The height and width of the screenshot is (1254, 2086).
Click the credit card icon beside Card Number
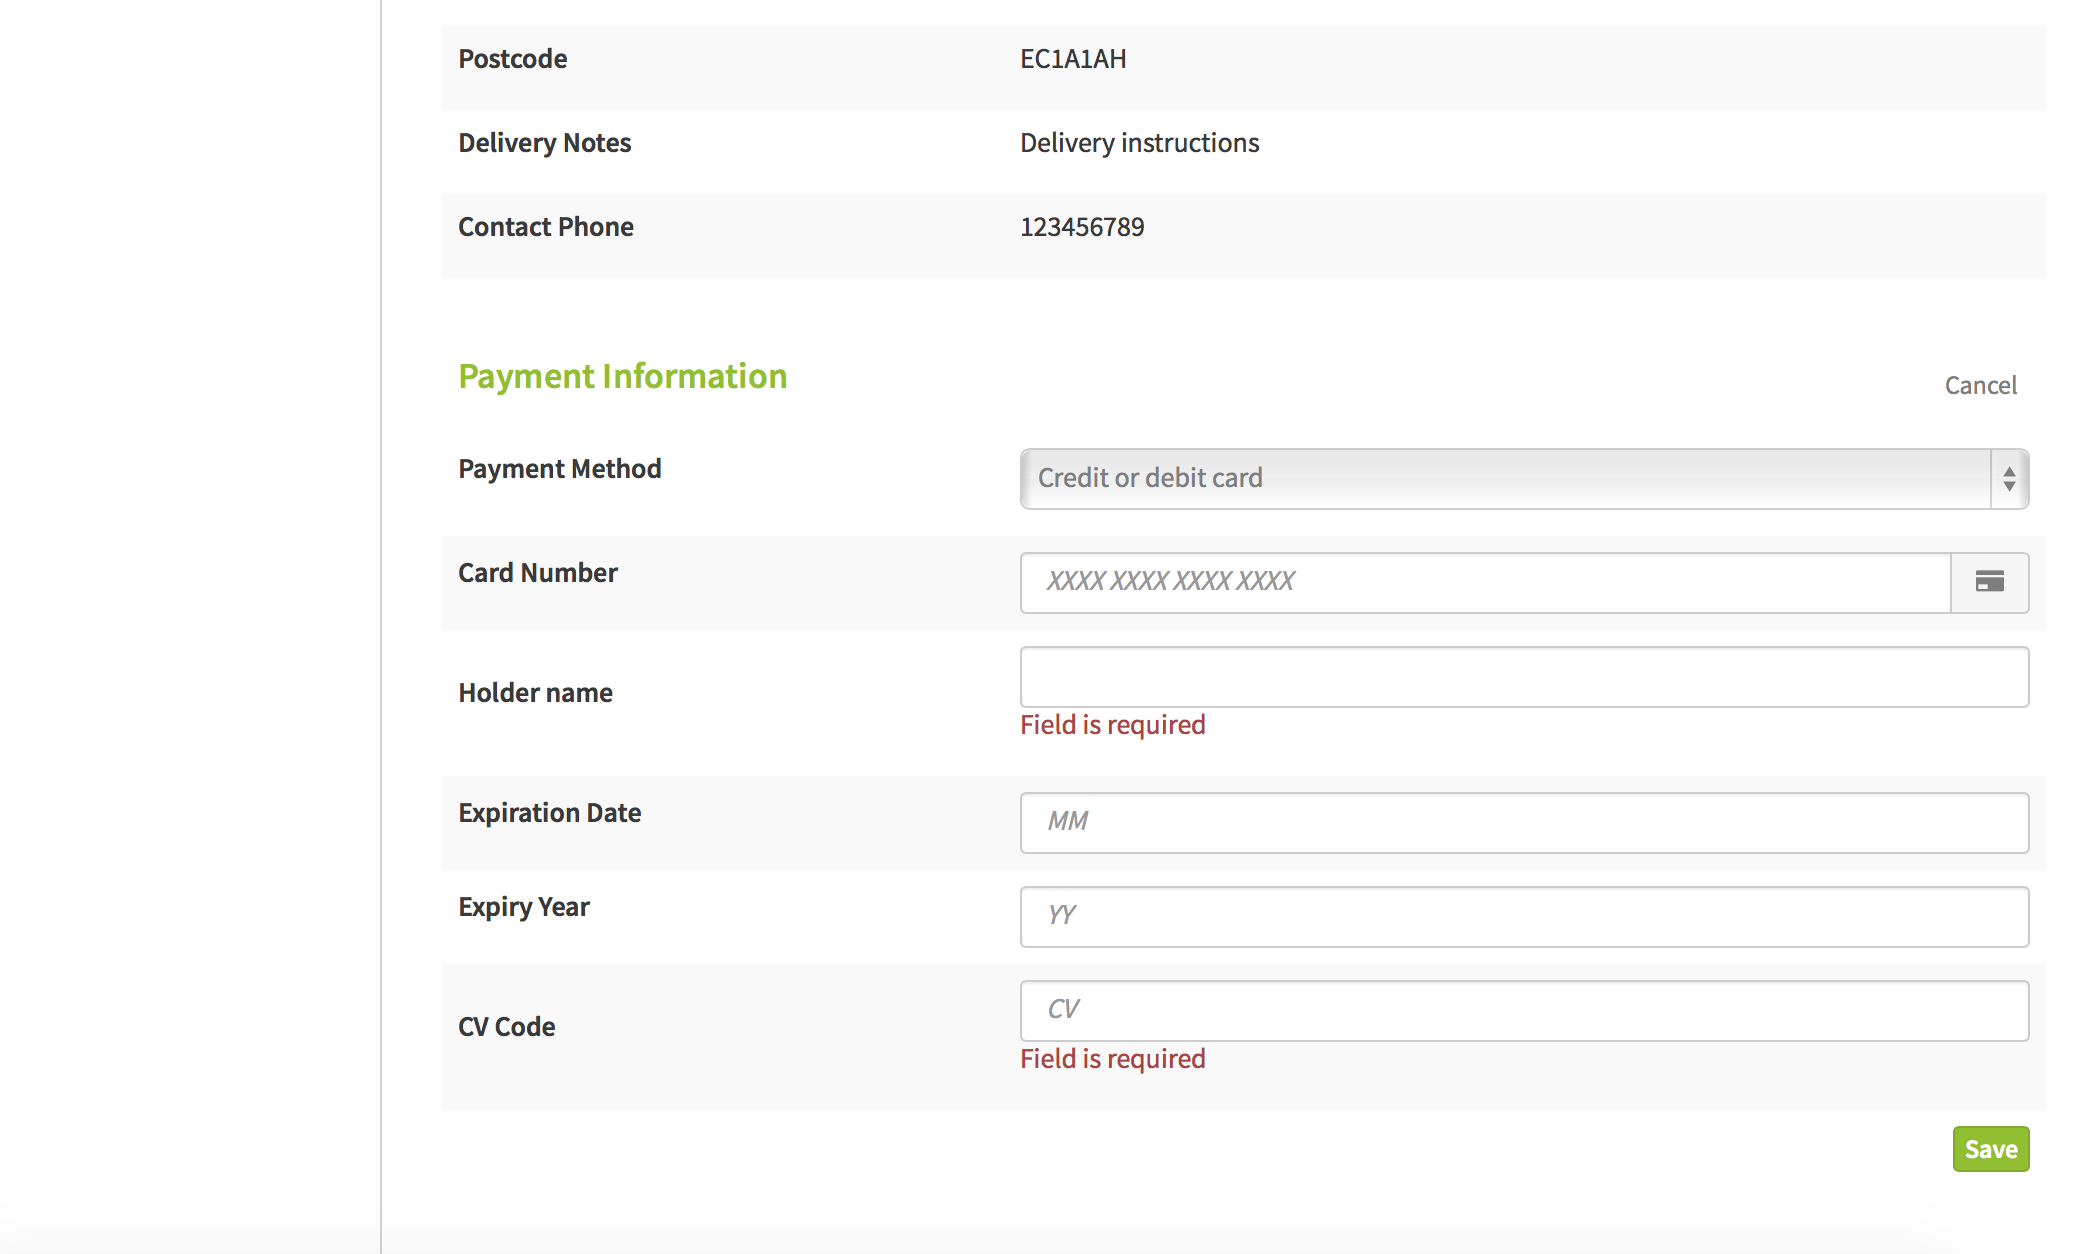click(1989, 582)
